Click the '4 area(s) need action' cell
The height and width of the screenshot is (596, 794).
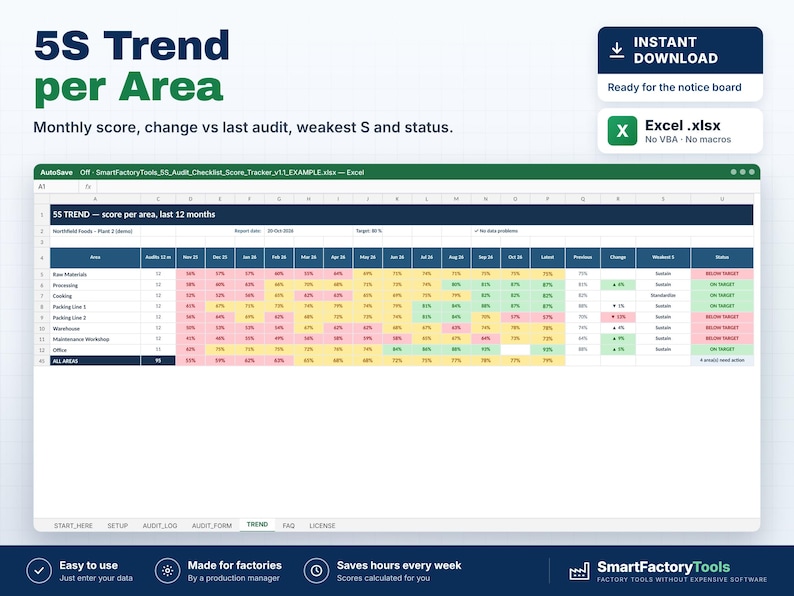pyautogui.click(x=722, y=361)
